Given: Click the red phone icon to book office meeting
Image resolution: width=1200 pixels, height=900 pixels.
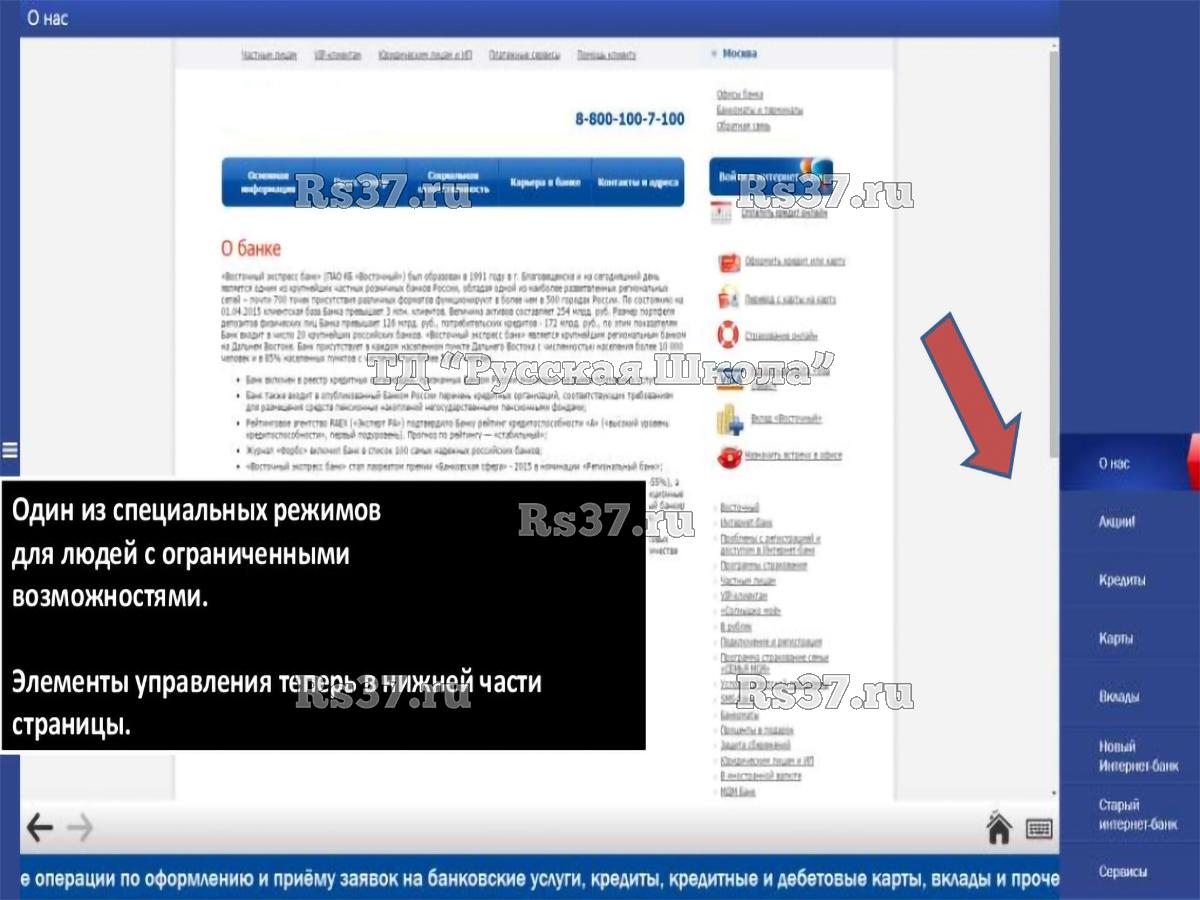Looking at the screenshot, I should pos(729,457).
